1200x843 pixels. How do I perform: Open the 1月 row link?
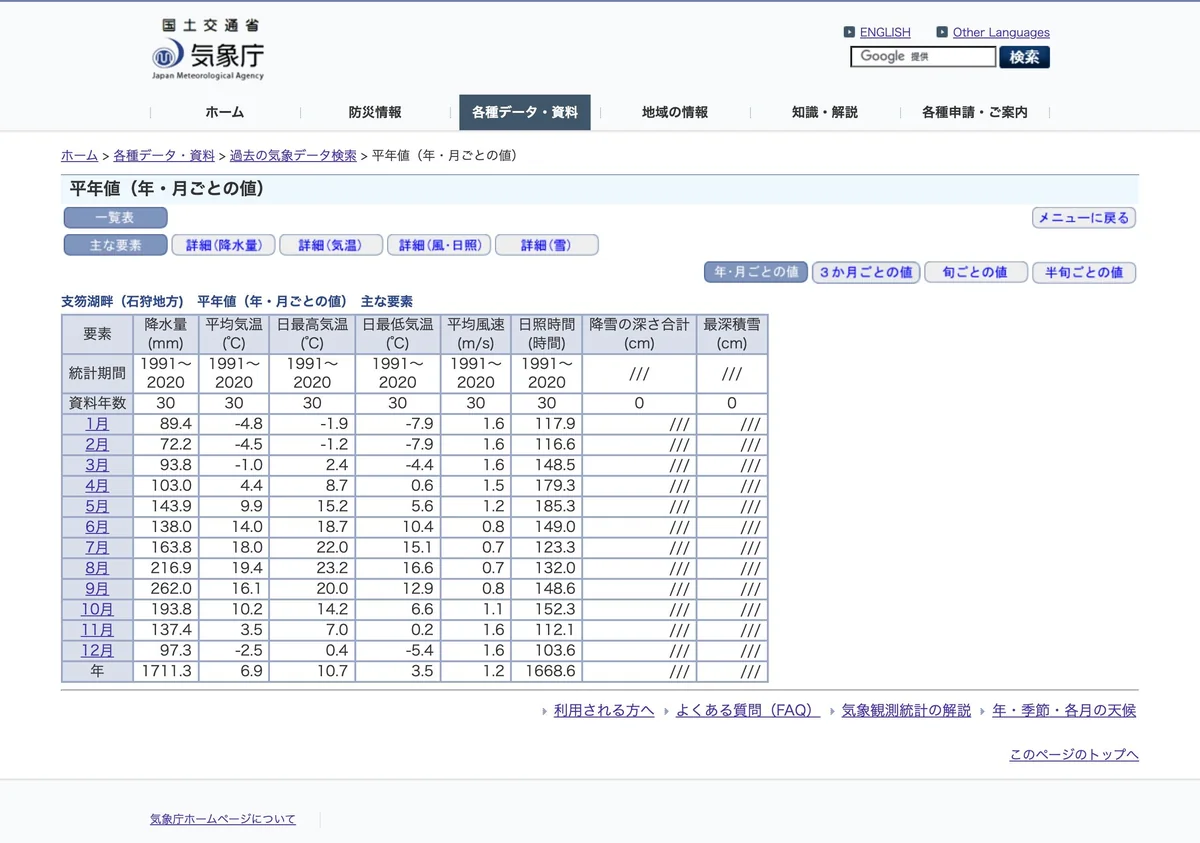[x=97, y=424]
